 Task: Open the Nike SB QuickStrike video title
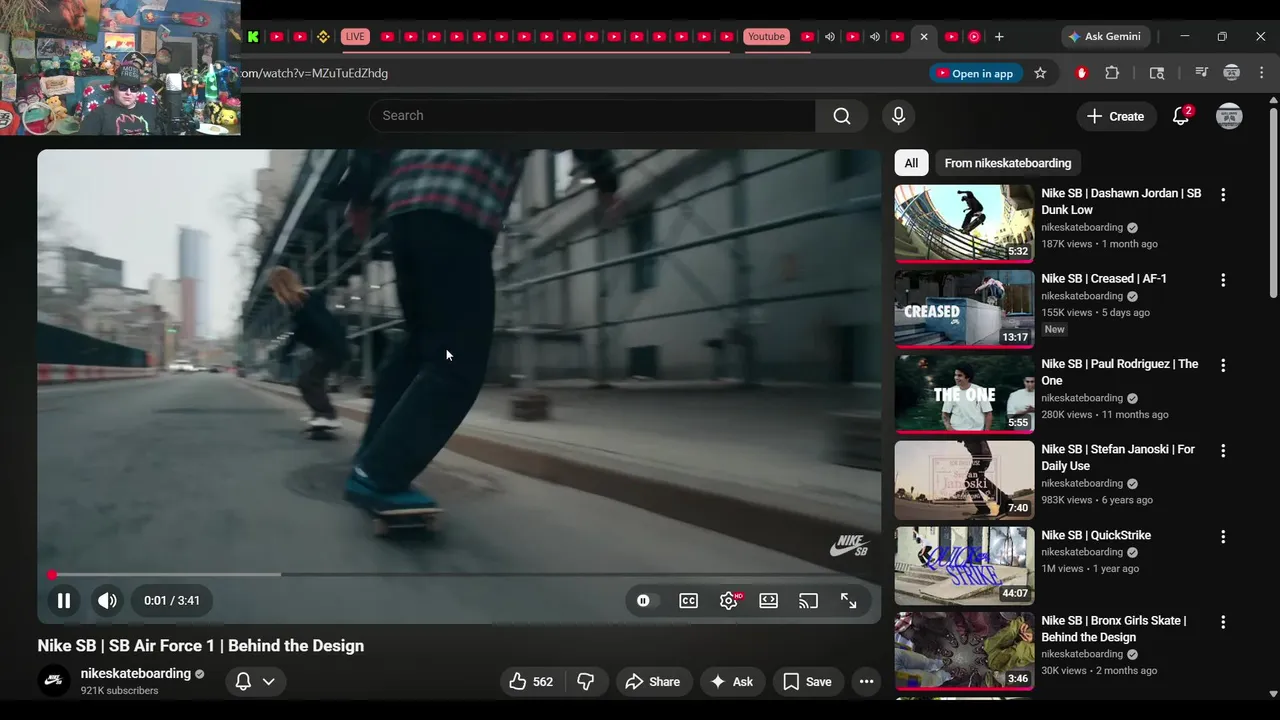click(x=1096, y=535)
